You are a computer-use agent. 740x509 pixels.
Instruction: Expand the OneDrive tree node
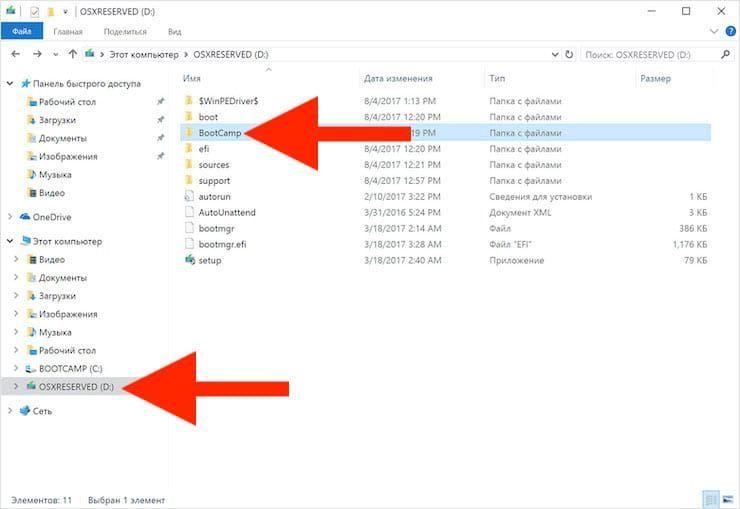[x=10, y=217]
